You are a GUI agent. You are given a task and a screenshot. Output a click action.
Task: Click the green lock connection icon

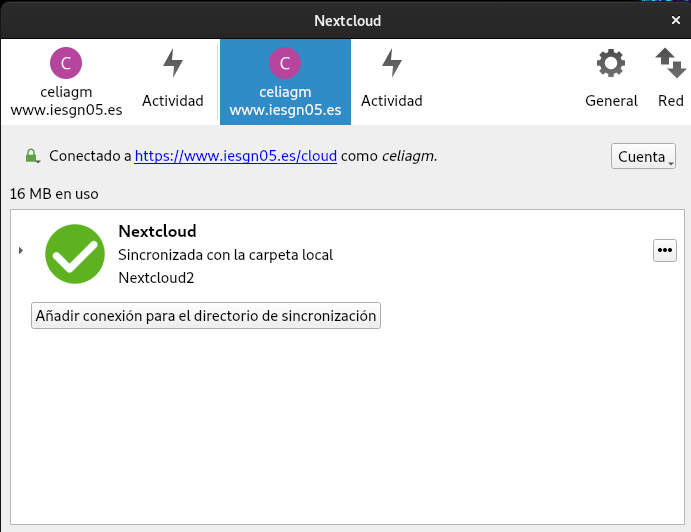tap(32, 156)
